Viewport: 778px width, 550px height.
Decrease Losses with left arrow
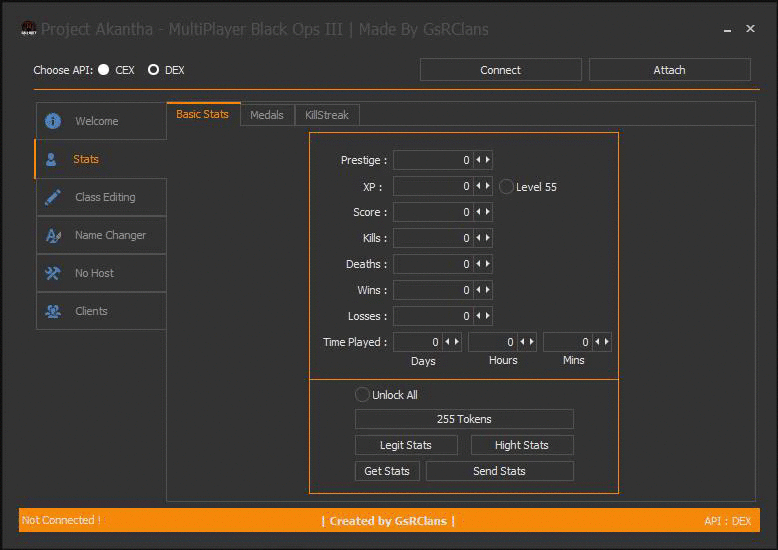coord(478,316)
